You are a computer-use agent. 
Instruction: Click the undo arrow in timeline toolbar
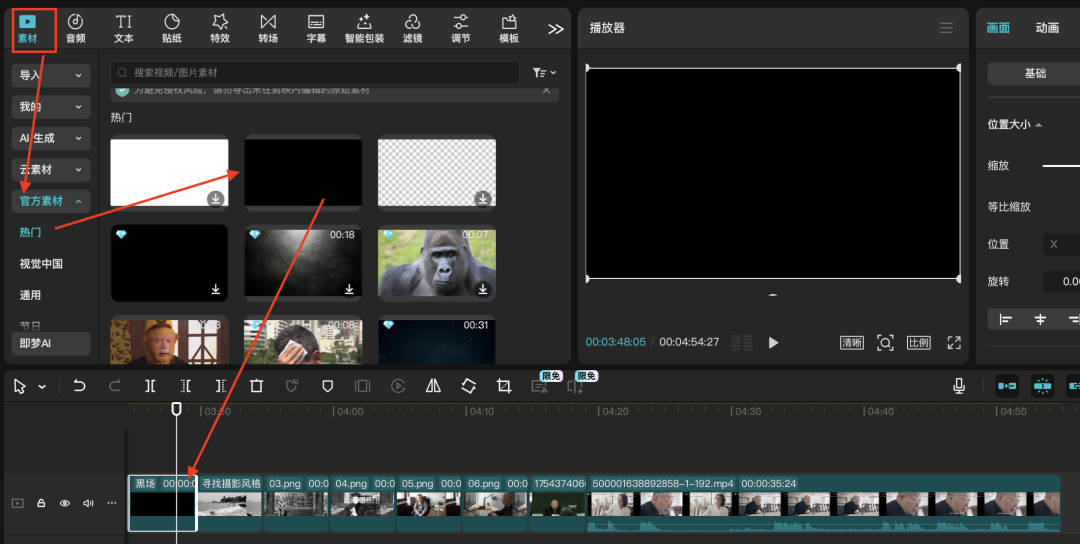[80, 386]
